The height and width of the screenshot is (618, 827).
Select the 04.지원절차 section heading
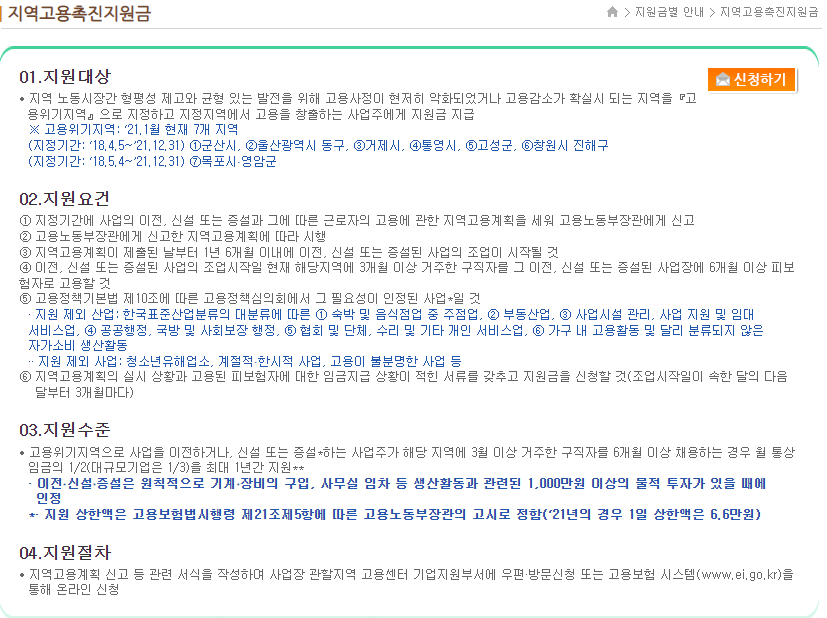[65, 553]
